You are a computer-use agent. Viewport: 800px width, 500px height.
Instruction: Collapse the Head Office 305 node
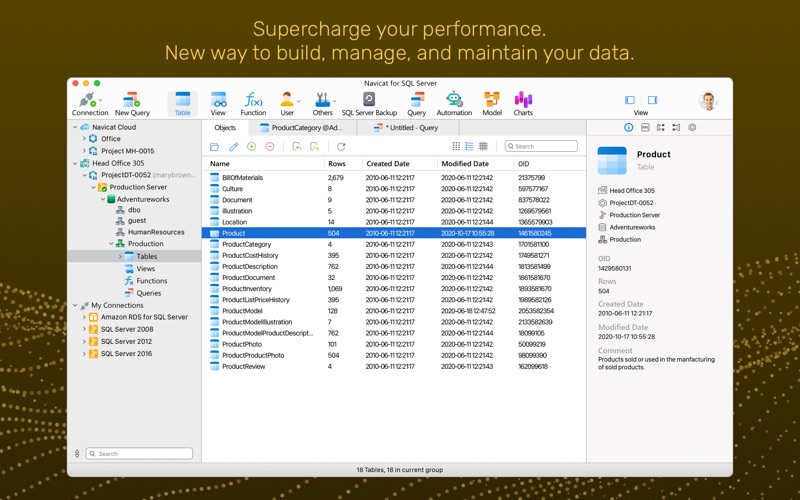coord(75,163)
